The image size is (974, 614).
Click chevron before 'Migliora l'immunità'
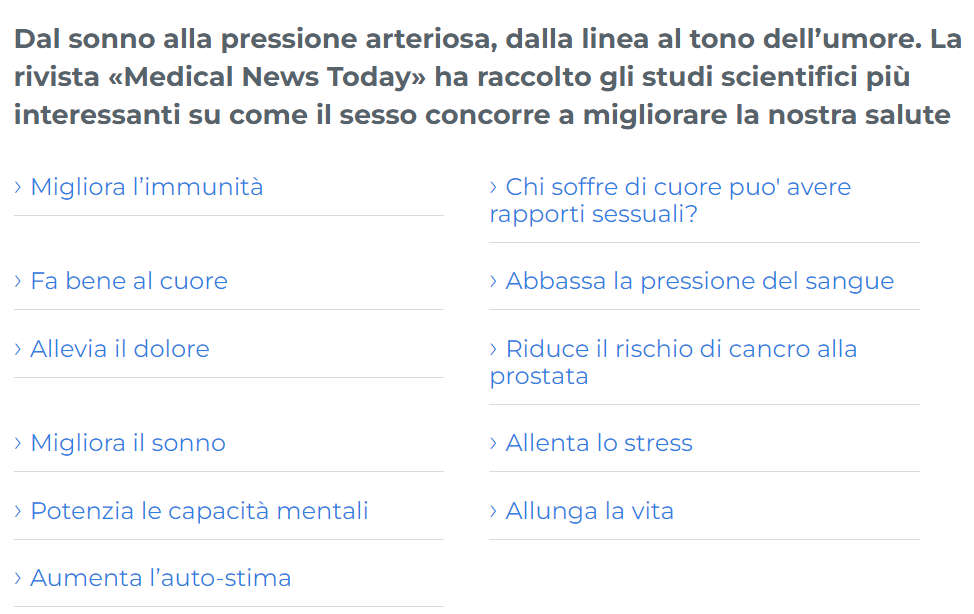(x=18, y=187)
